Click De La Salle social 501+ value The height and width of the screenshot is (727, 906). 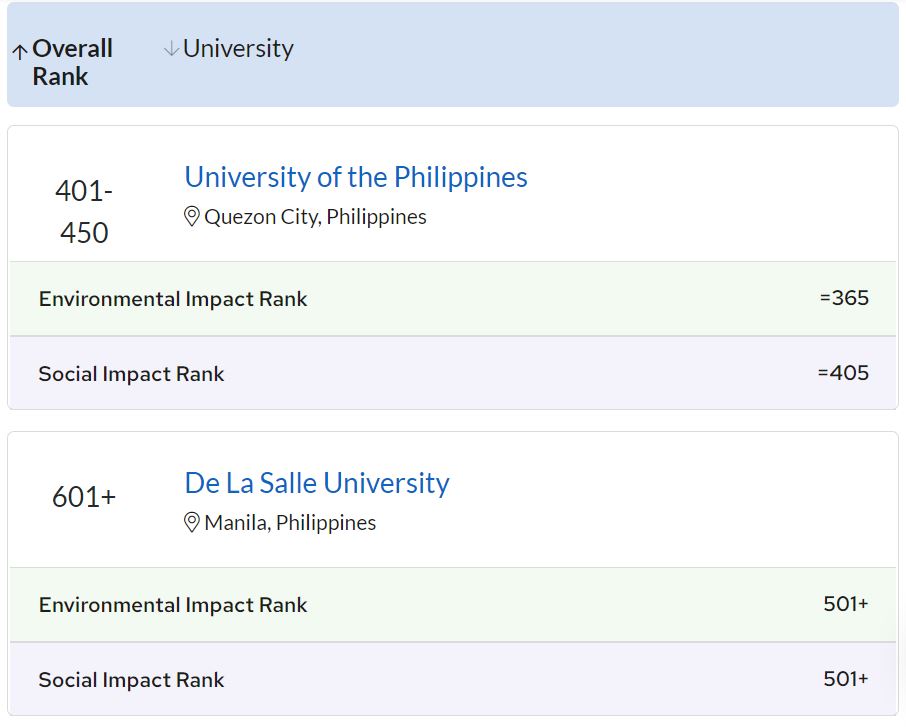click(846, 678)
